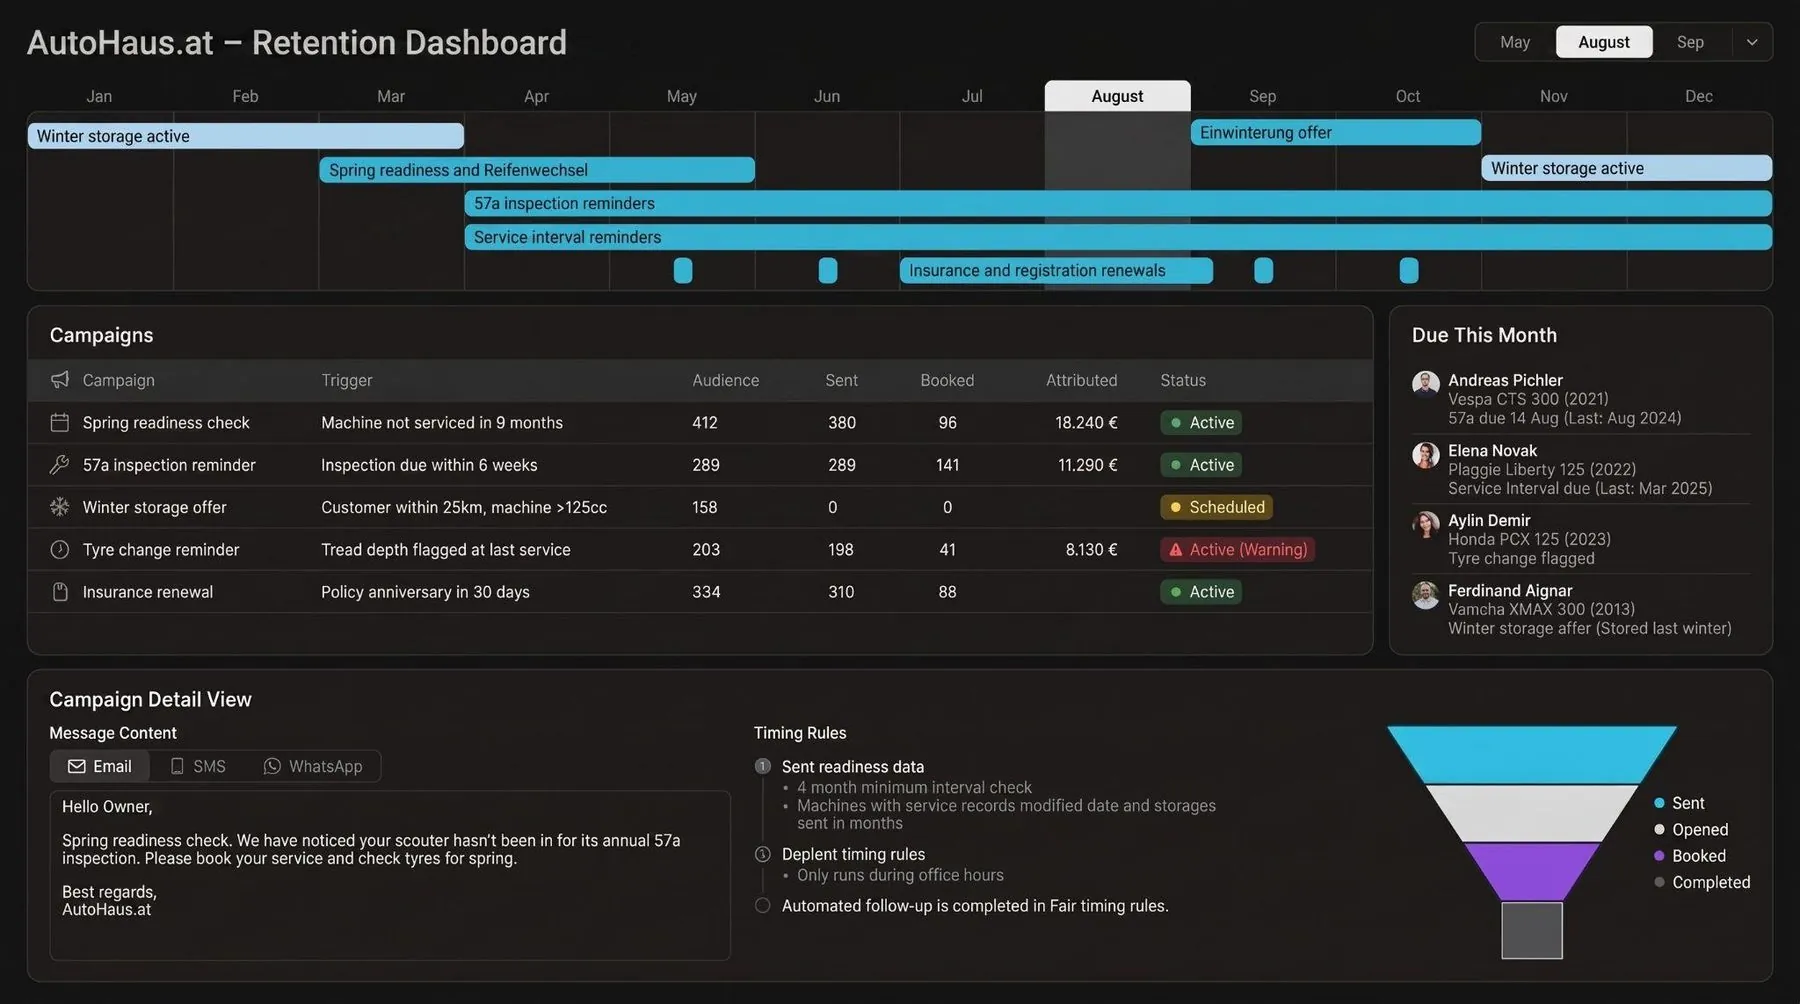Image resolution: width=1800 pixels, height=1004 pixels.
Task: Click the phone icon on SMS tab
Action: pos(177,767)
